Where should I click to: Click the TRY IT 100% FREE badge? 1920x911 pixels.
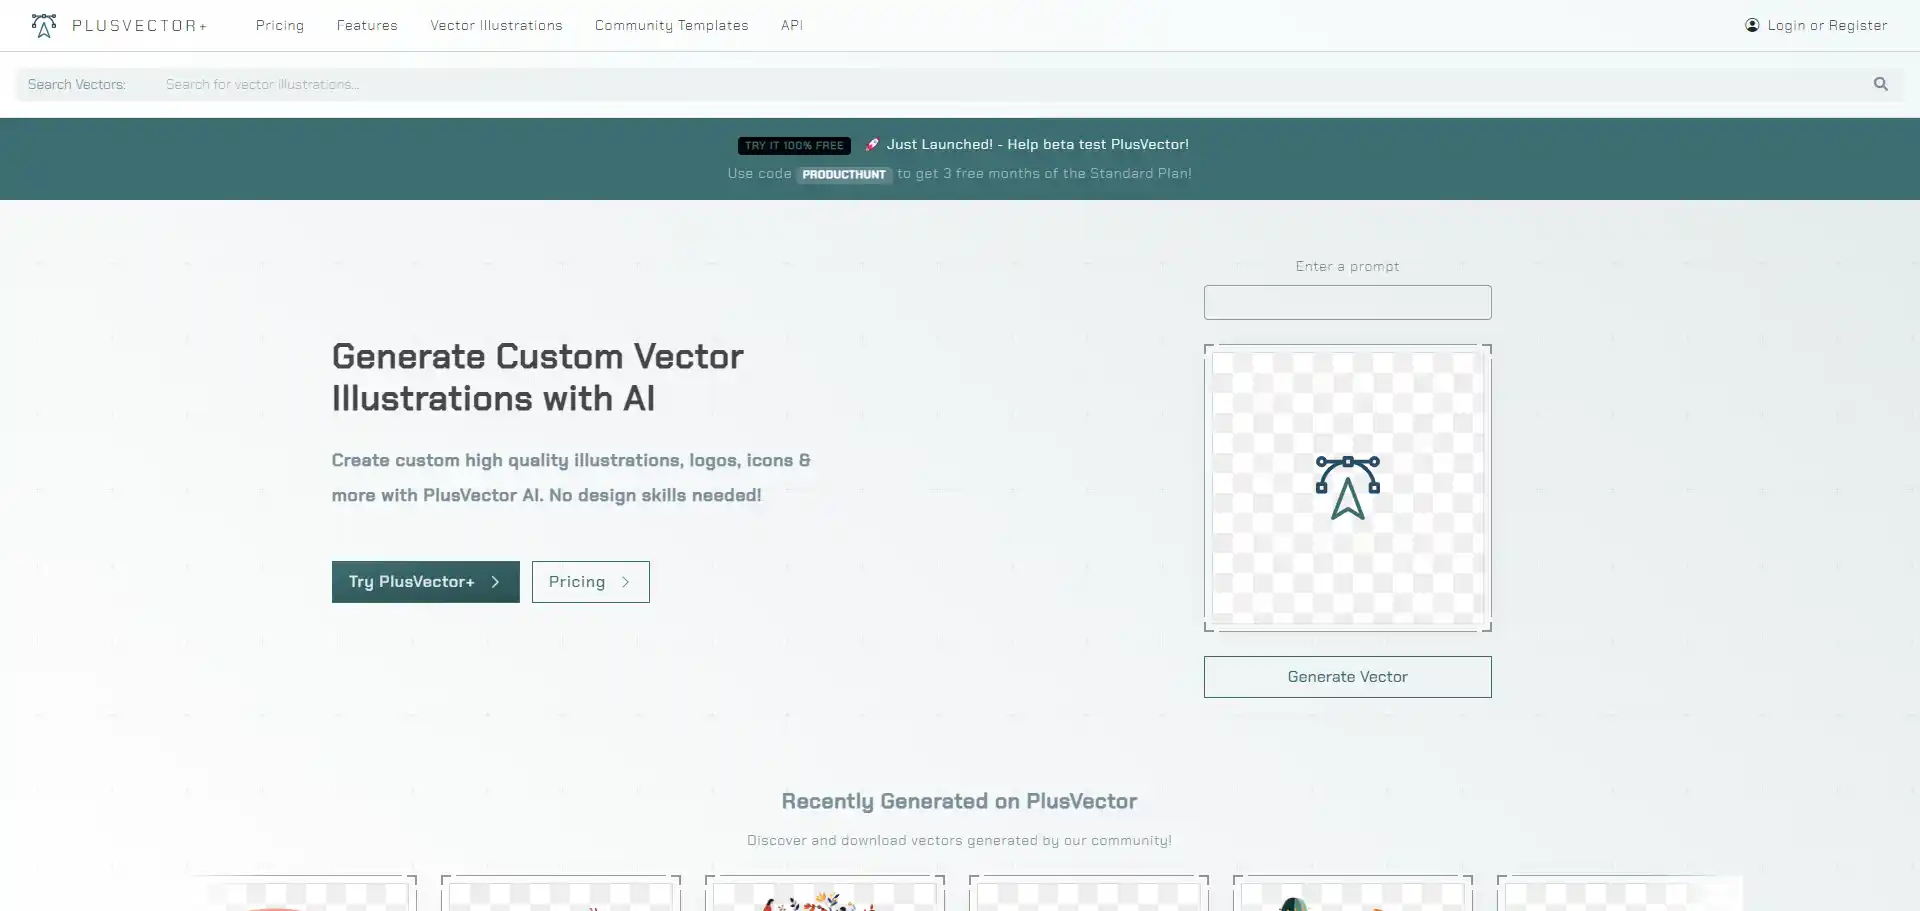[794, 146]
